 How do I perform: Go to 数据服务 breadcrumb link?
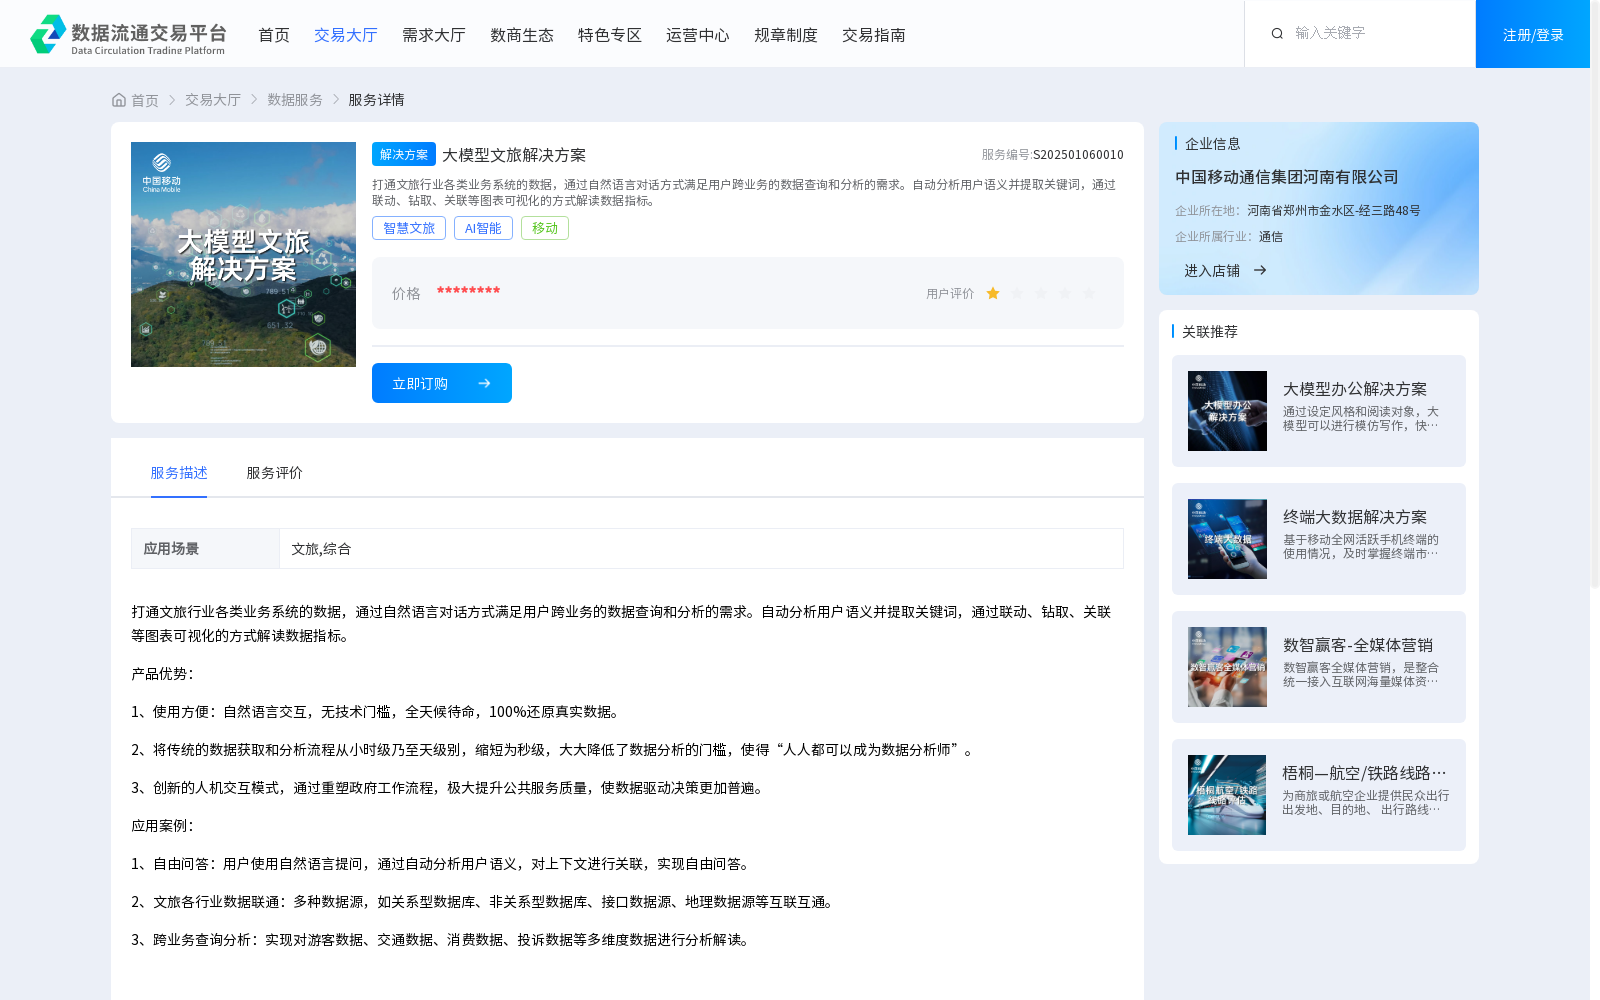[x=295, y=100]
